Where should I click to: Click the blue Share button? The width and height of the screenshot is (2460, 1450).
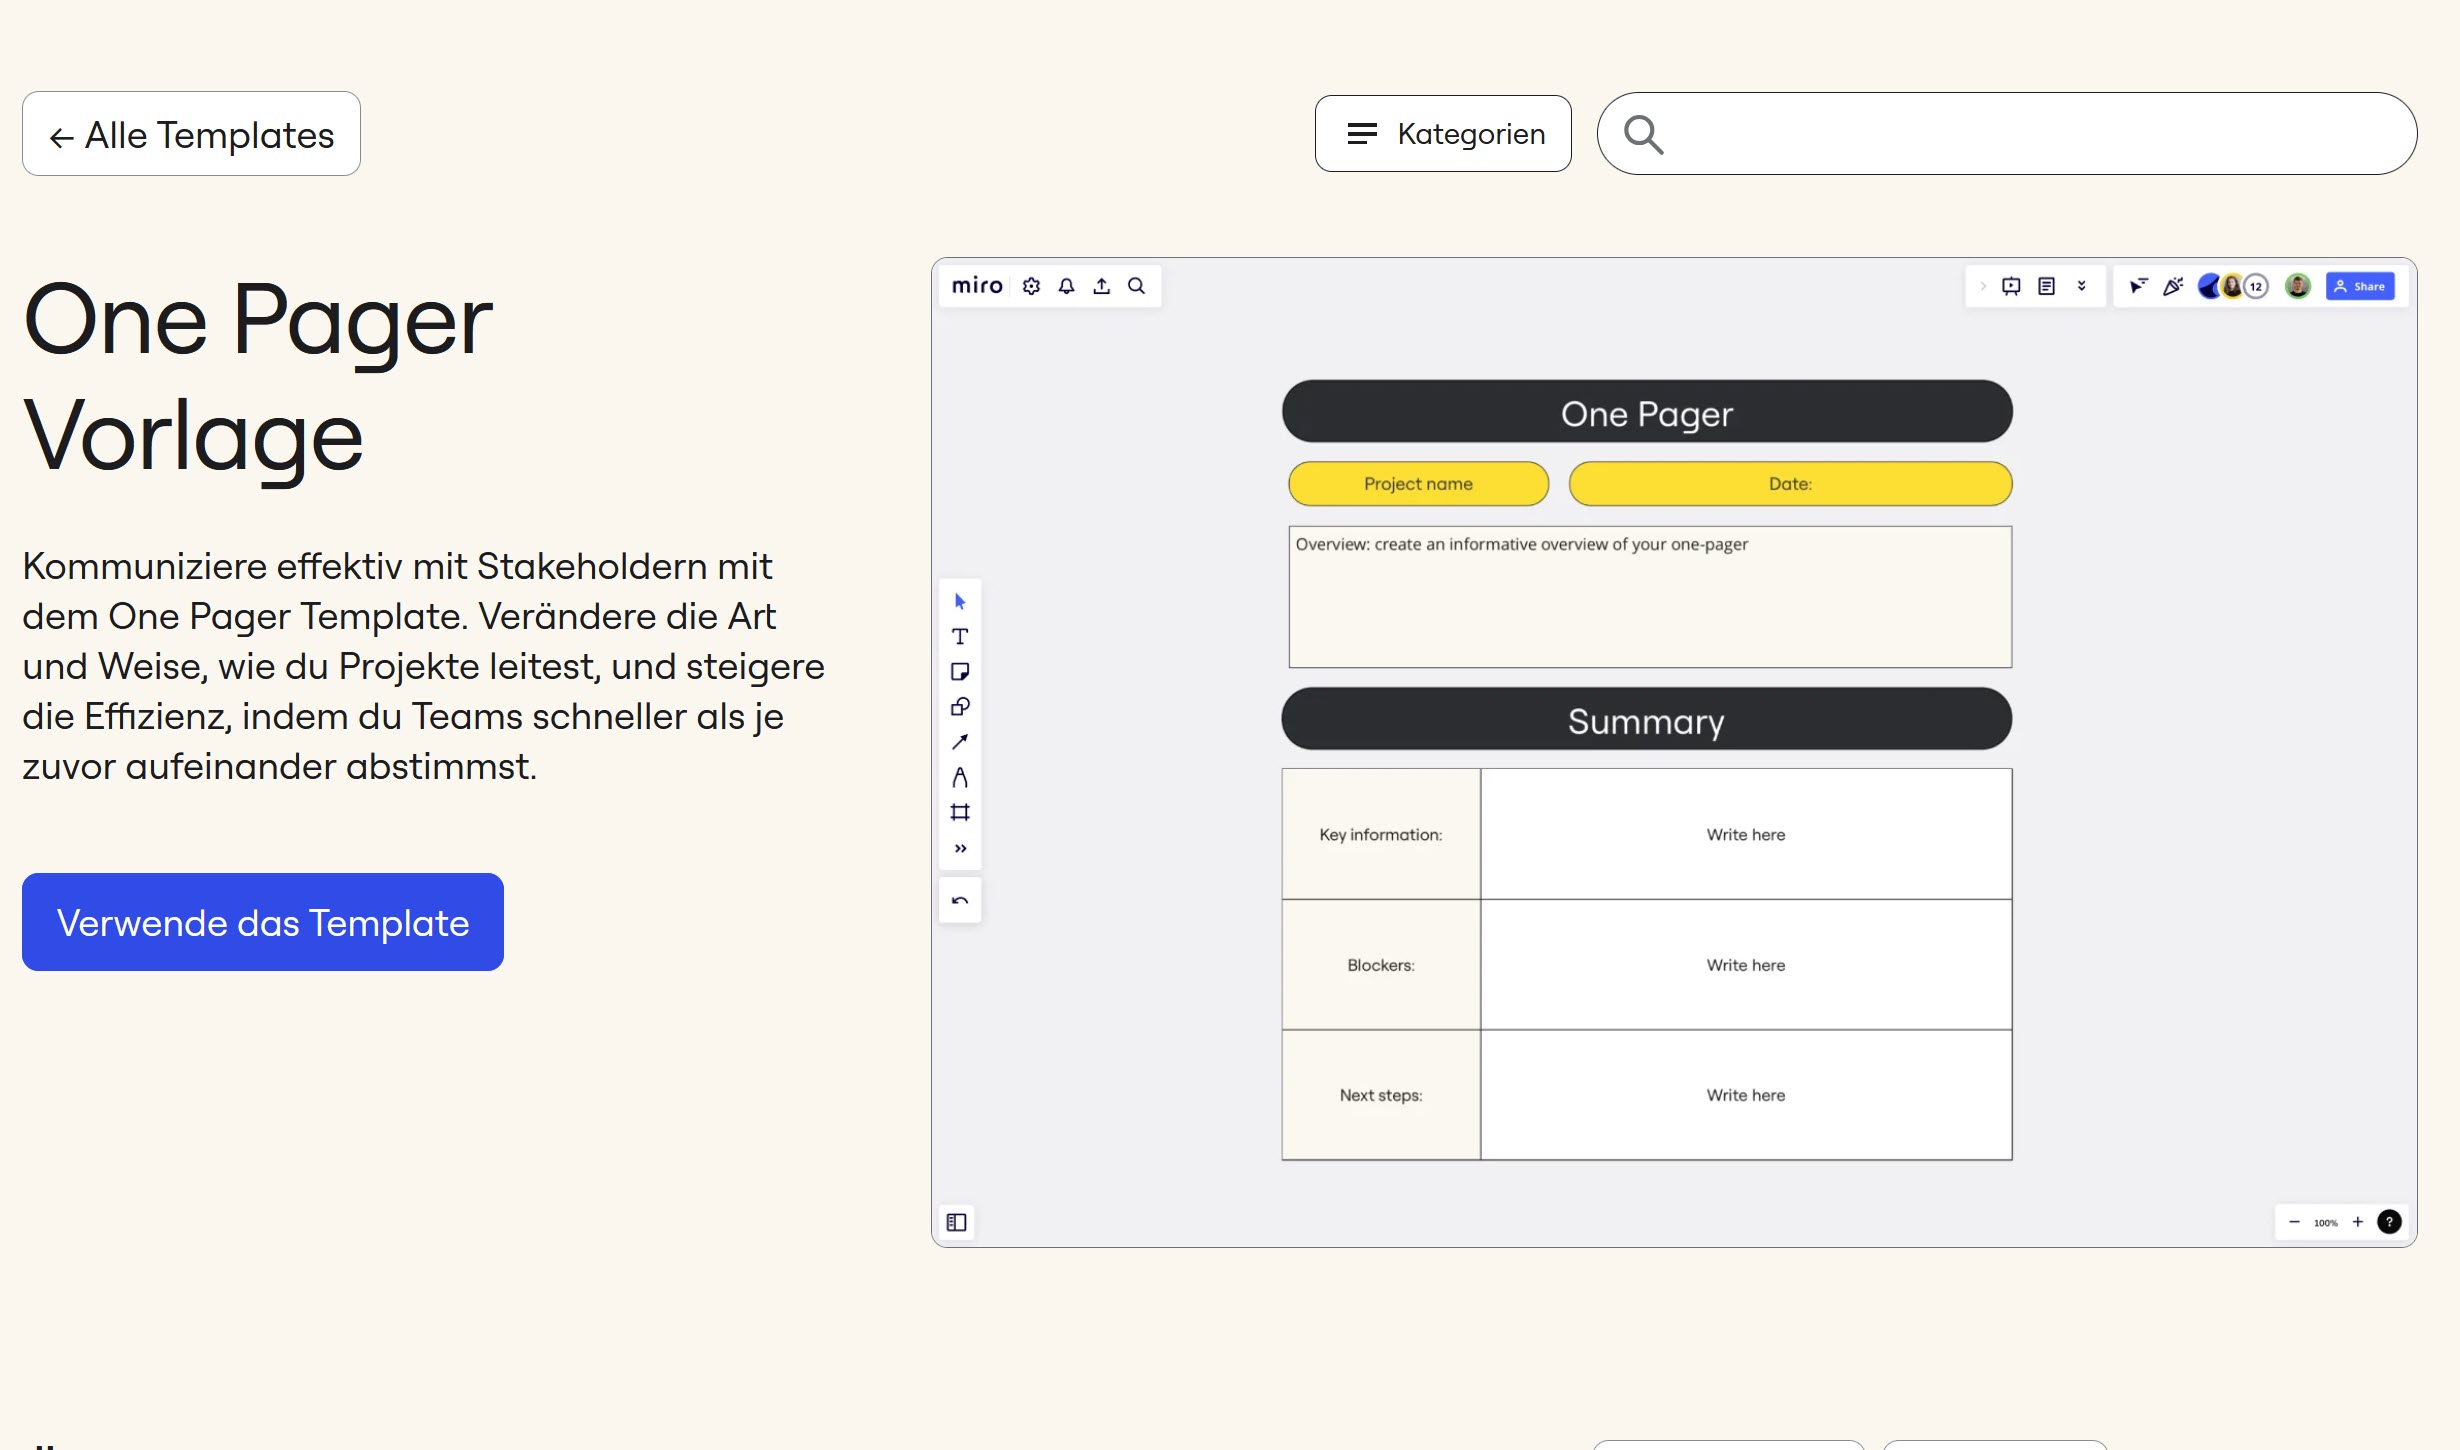[2360, 286]
